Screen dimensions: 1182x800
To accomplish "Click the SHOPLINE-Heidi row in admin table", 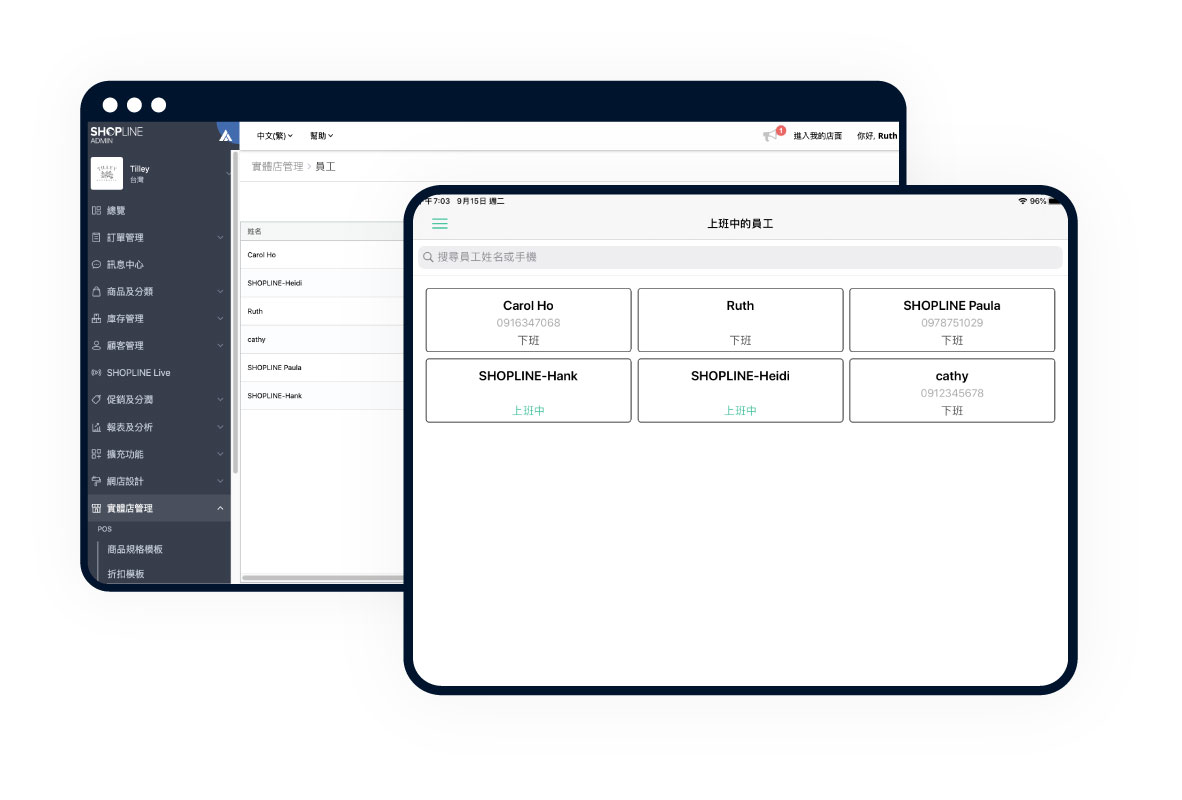I will pos(321,283).
